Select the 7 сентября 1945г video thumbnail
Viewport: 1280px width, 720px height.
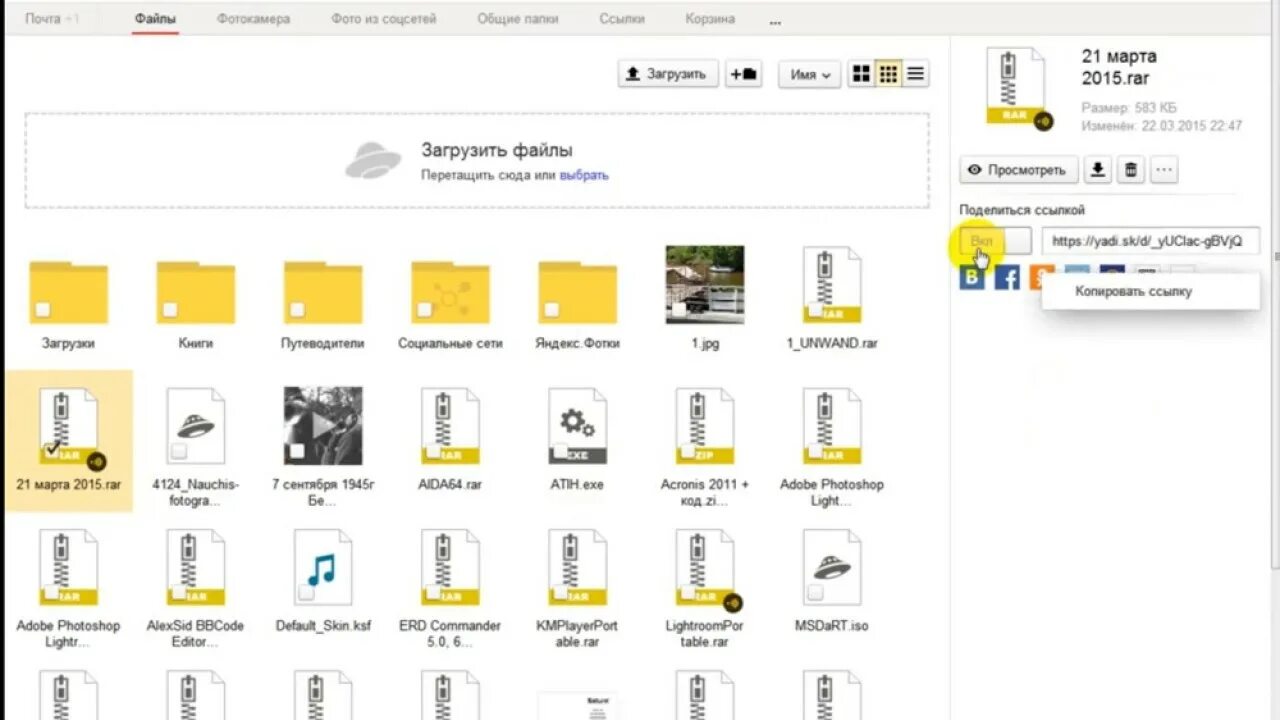point(323,426)
